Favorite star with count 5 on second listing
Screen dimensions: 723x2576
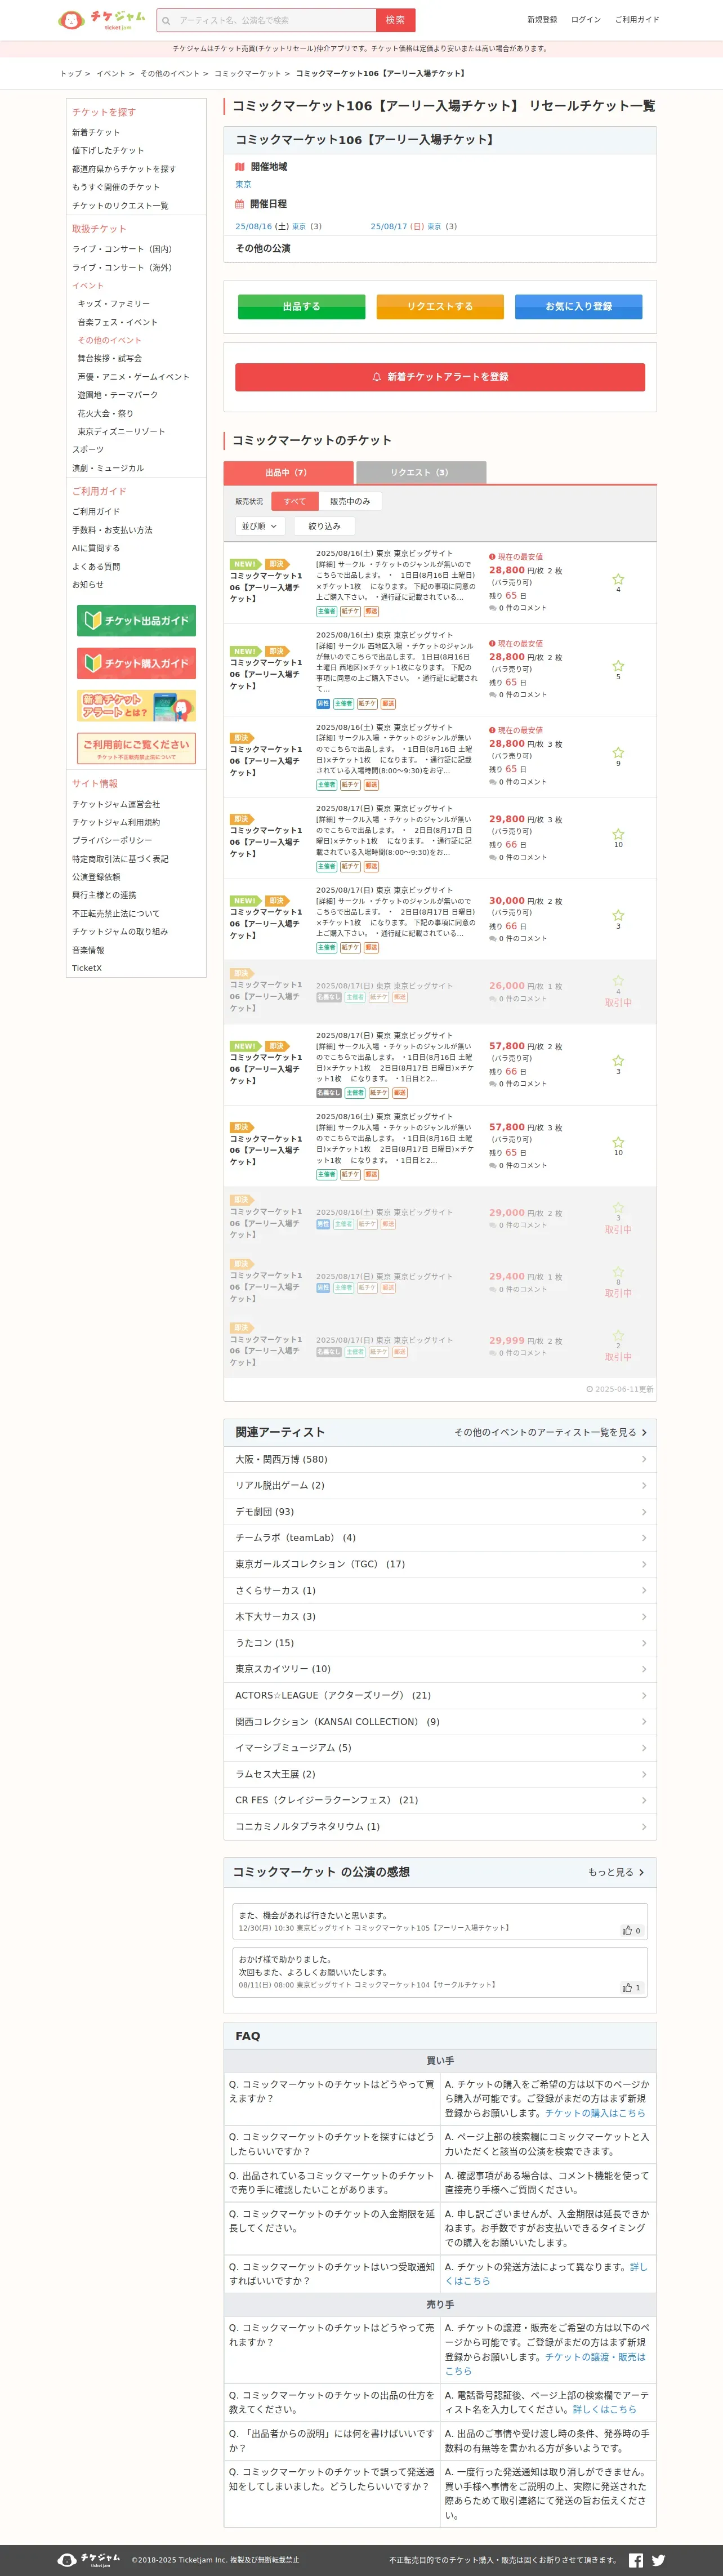click(618, 666)
